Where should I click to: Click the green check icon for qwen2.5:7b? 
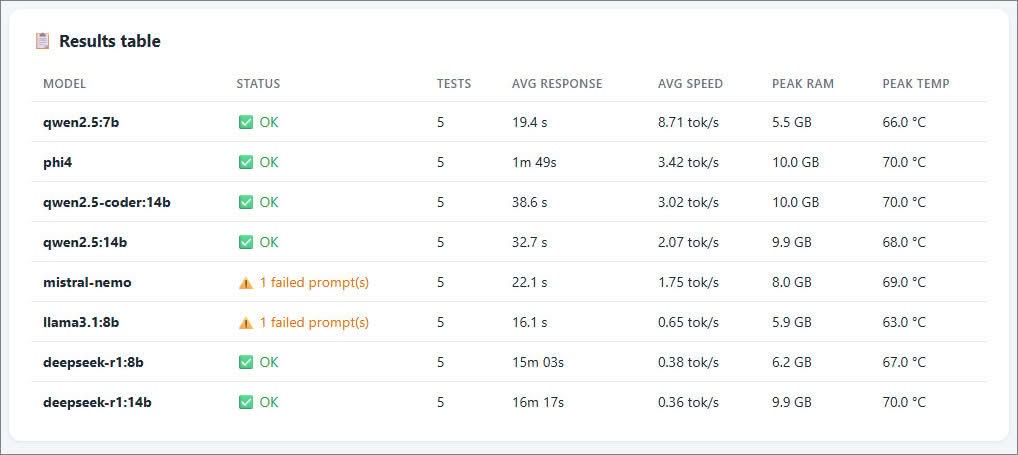tap(245, 122)
